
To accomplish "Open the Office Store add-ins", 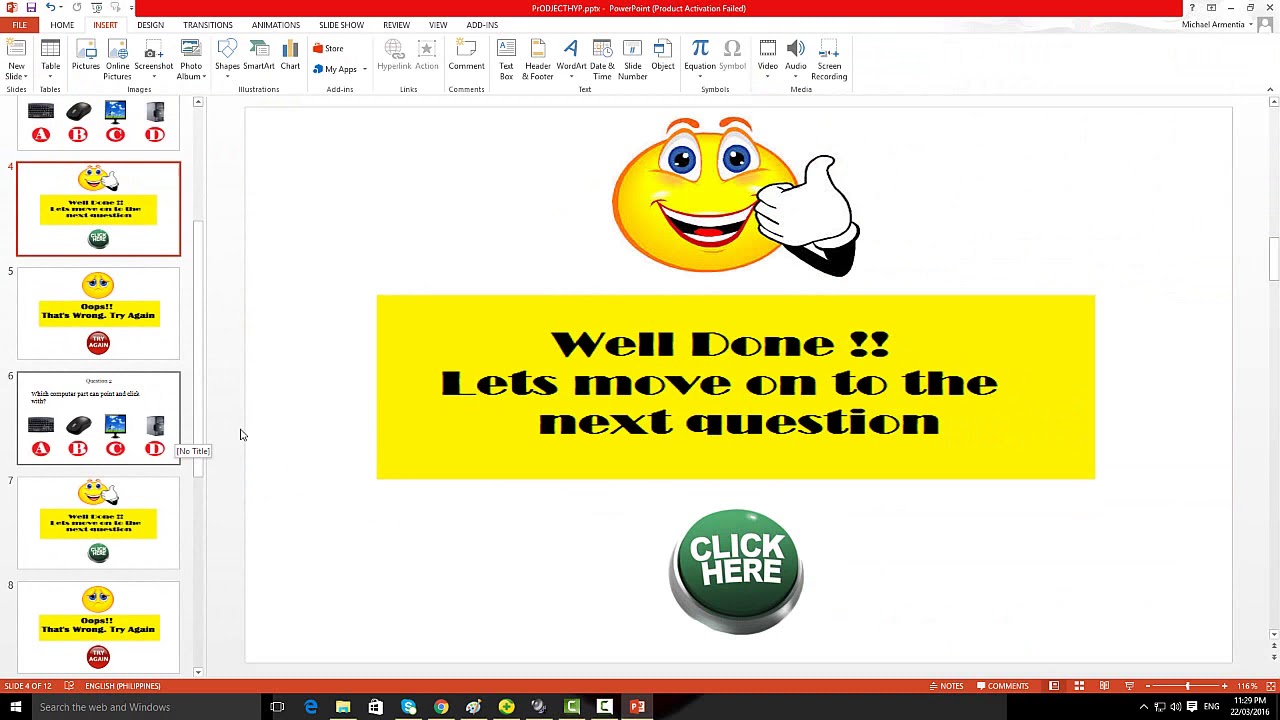I will 328,48.
